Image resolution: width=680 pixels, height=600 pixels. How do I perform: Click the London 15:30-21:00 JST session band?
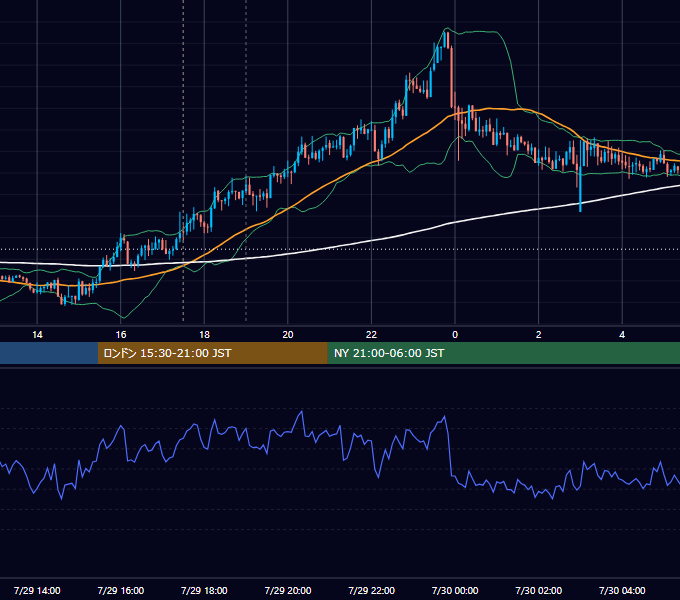point(212,353)
